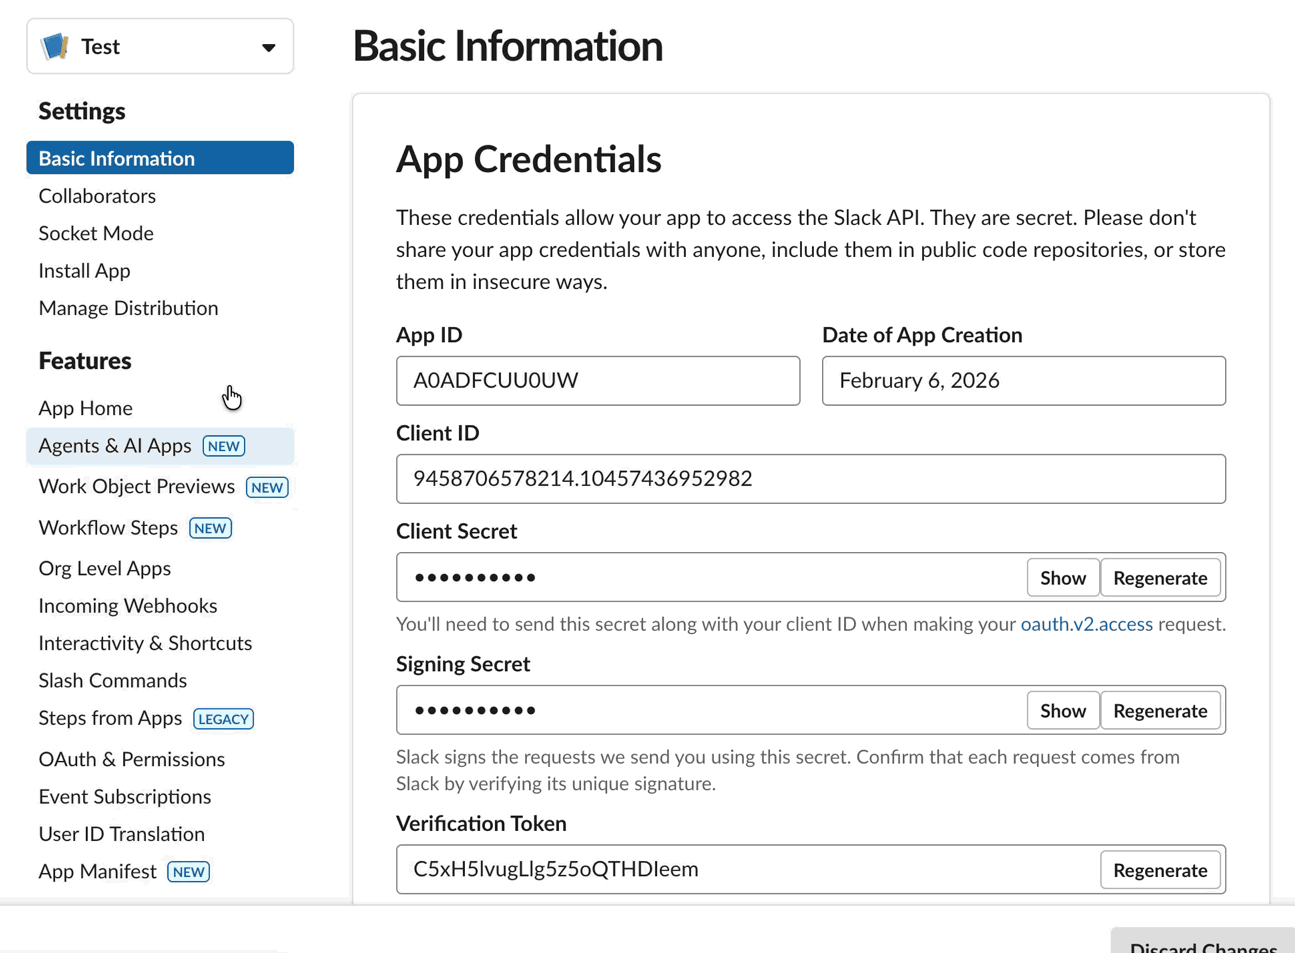
Task: Open Socket Mode settings
Action: (x=96, y=233)
